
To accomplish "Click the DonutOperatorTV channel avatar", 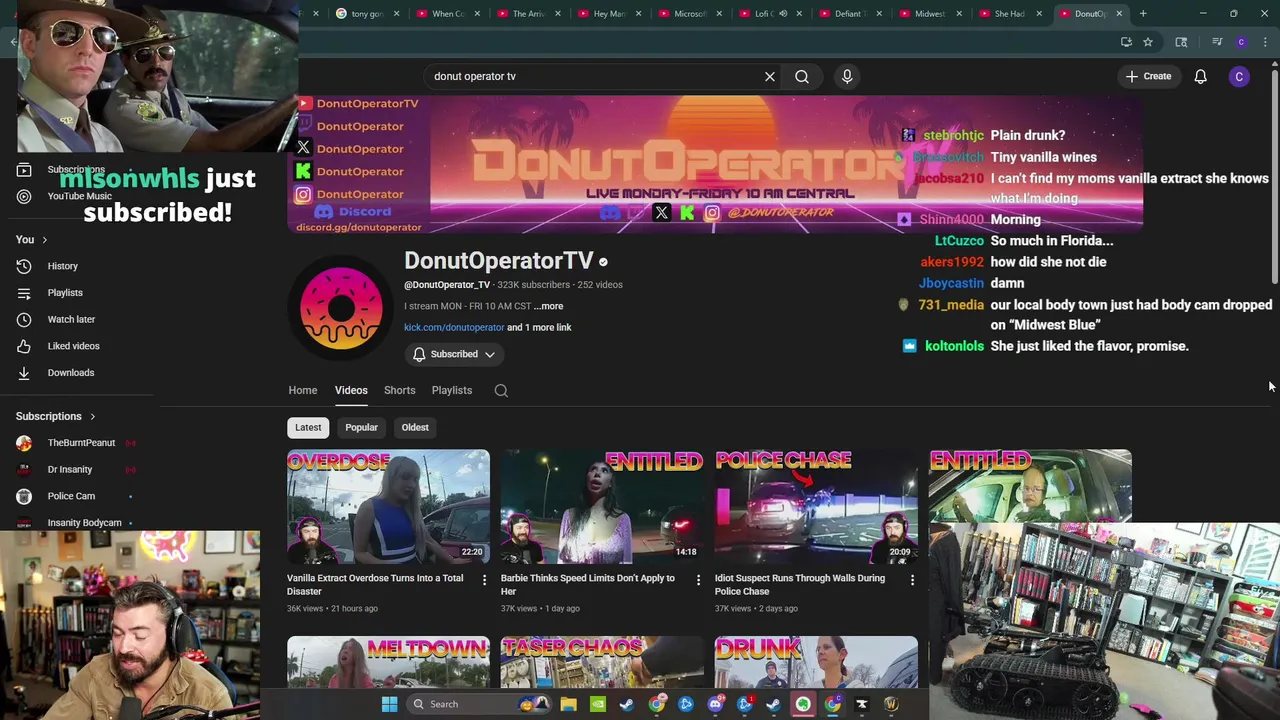I will click(x=341, y=308).
